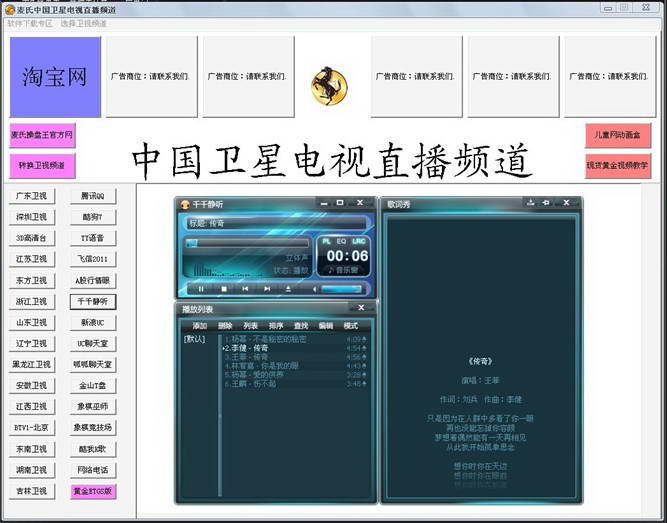Open the 模式 menu in the playlist
Viewport: 667px width, 523px height.
pyautogui.click(x=351, y=326)
